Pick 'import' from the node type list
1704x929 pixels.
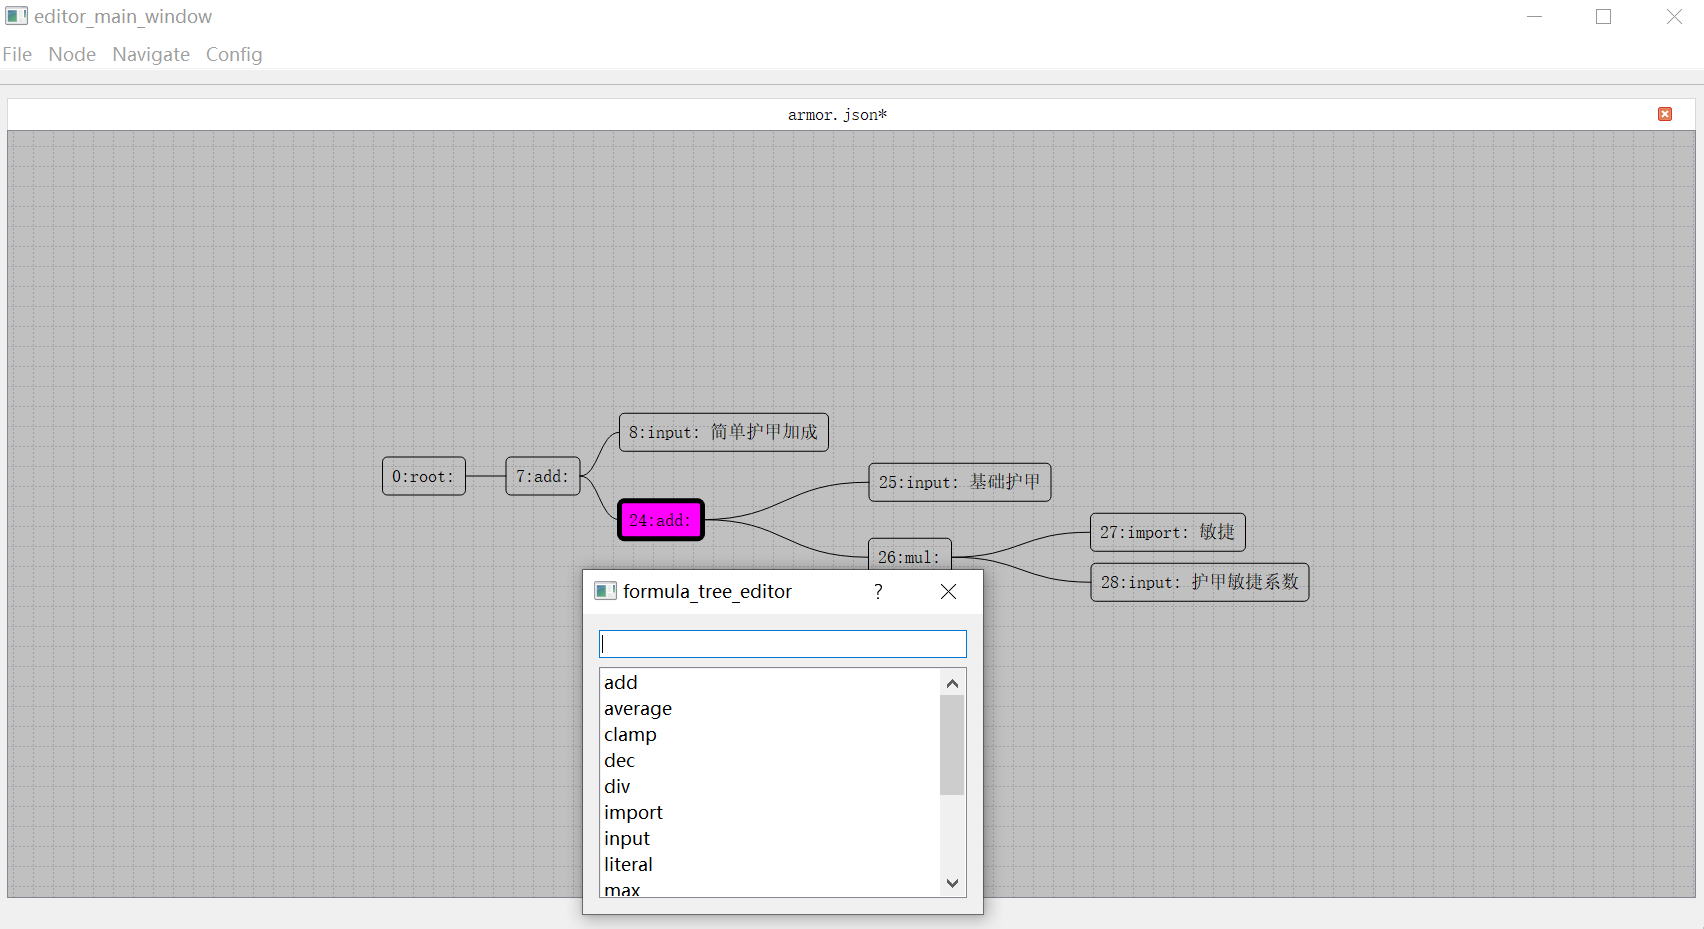click(633, 813)
